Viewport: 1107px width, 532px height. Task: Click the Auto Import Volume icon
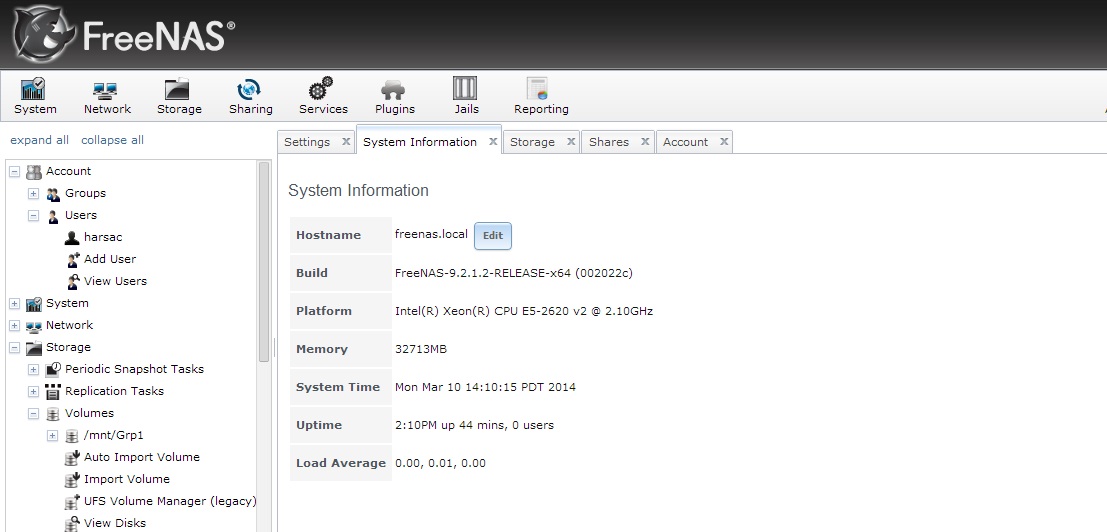coord(72,457)
